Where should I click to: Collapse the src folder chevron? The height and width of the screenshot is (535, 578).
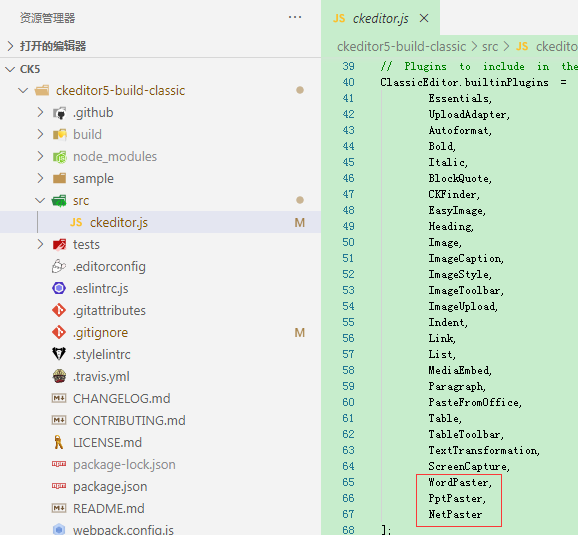point(40,201)
